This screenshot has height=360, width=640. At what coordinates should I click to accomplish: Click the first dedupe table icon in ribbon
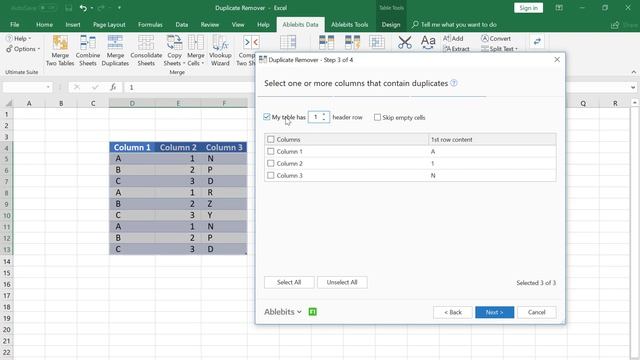(x=327, y=42)
